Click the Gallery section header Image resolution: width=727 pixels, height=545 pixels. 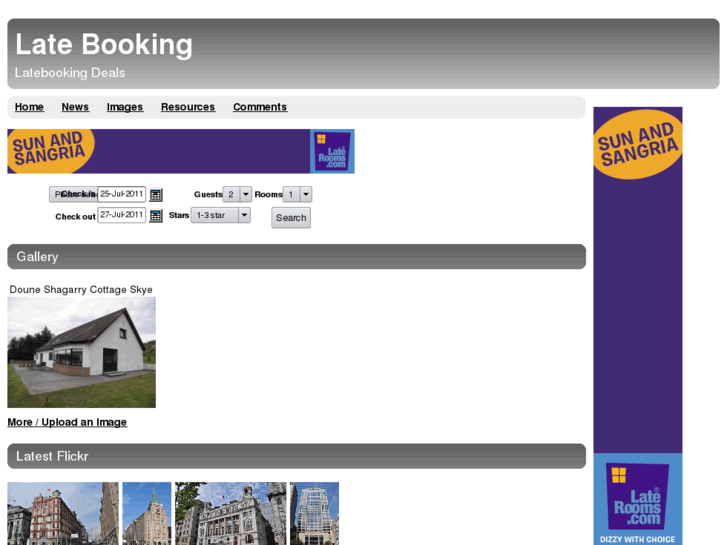point(297,256)
